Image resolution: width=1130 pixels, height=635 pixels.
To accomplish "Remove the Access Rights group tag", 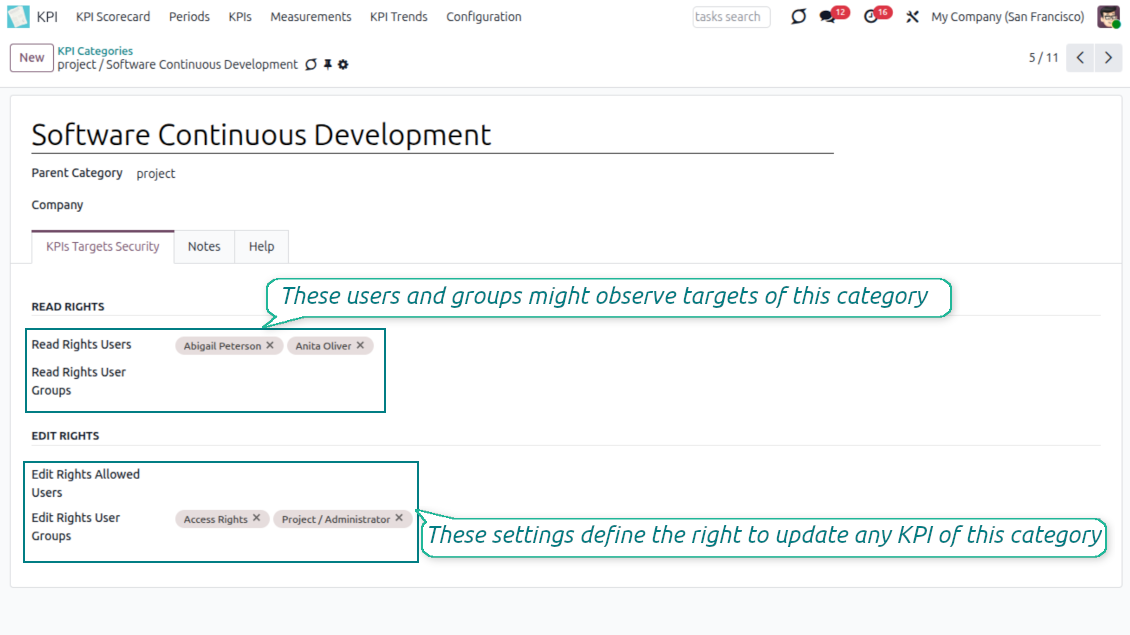I will coord(257,519).
